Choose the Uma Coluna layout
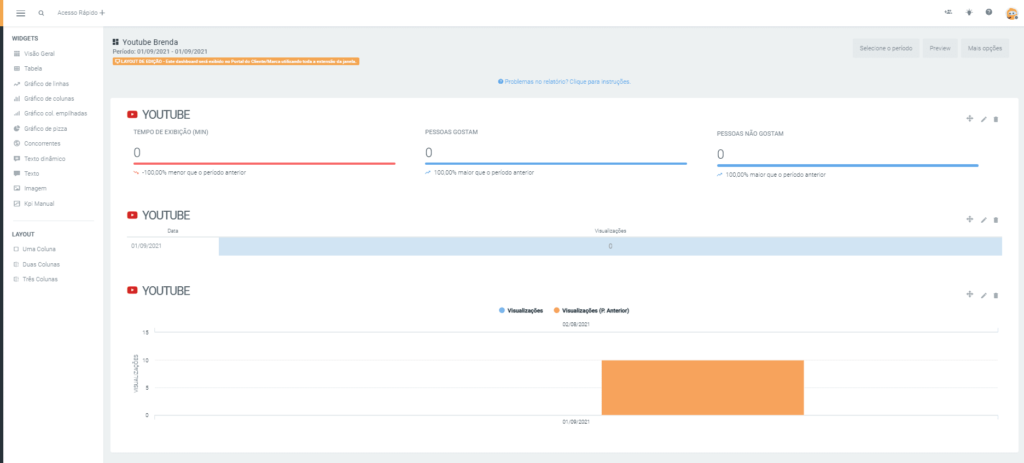Image resolution: width=1024 pixels, height=463 pixels. tap(35, 249)
